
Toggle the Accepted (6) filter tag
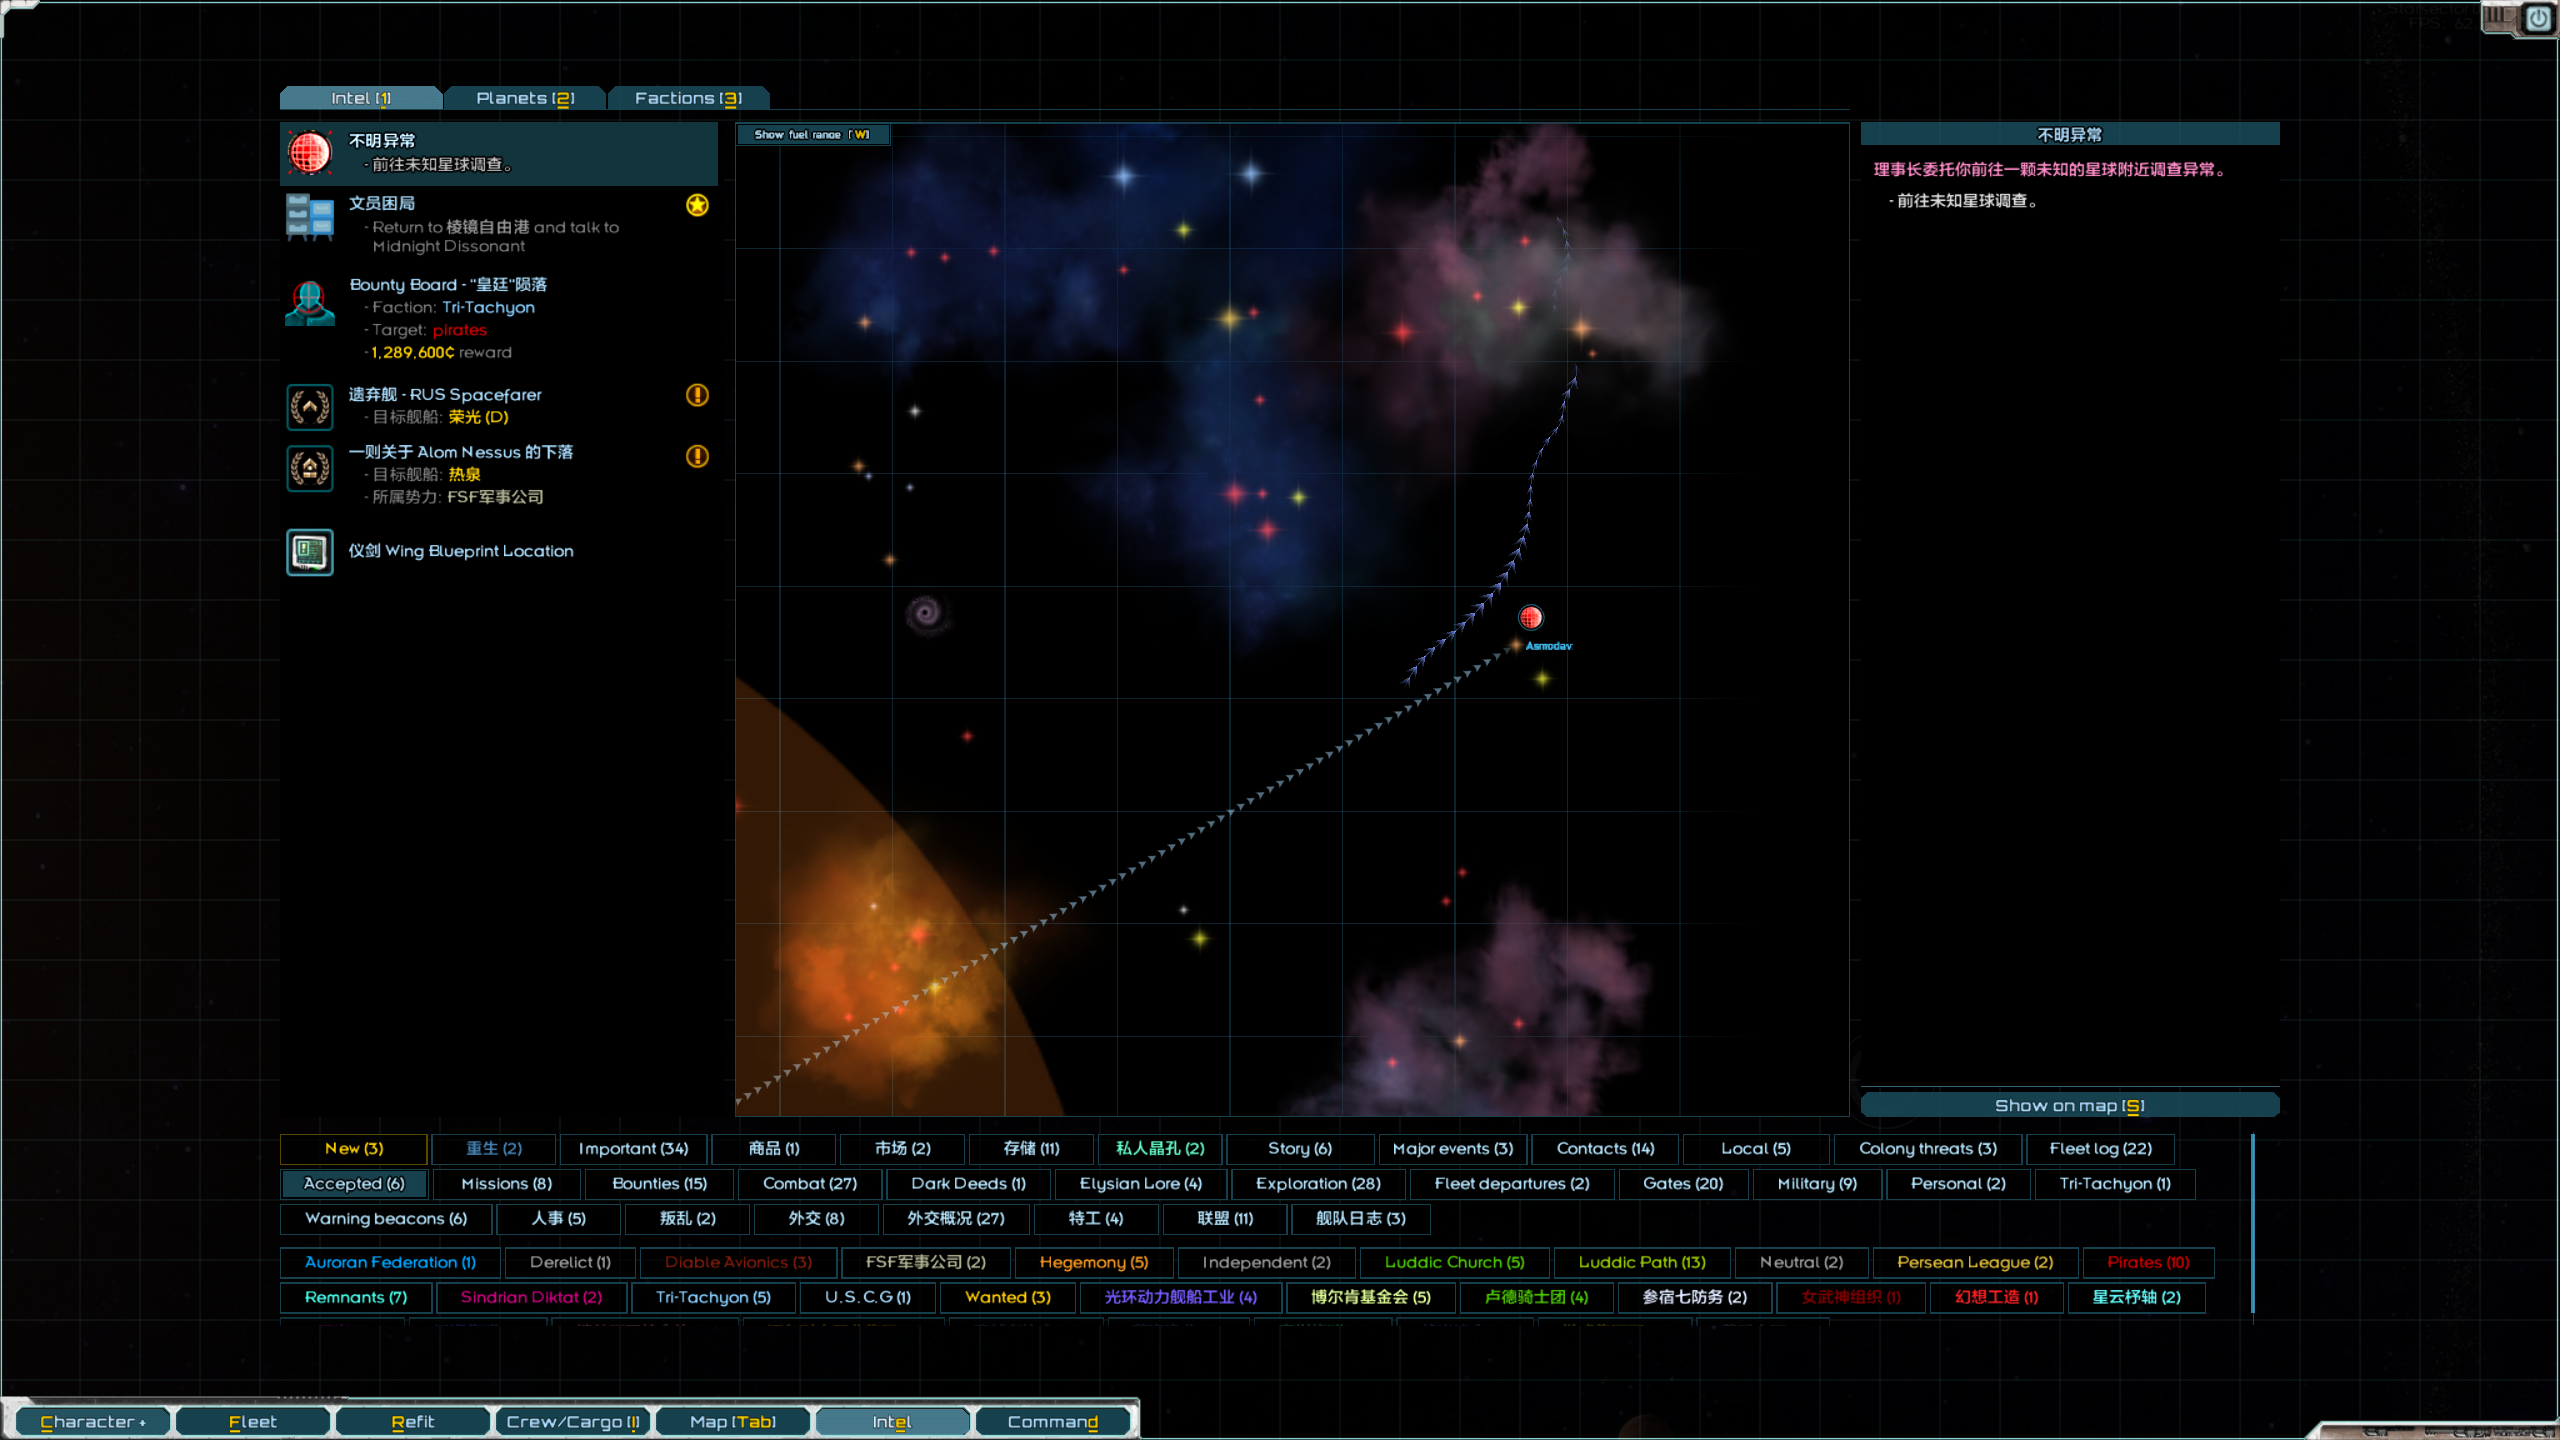(x=354, y=1183)
